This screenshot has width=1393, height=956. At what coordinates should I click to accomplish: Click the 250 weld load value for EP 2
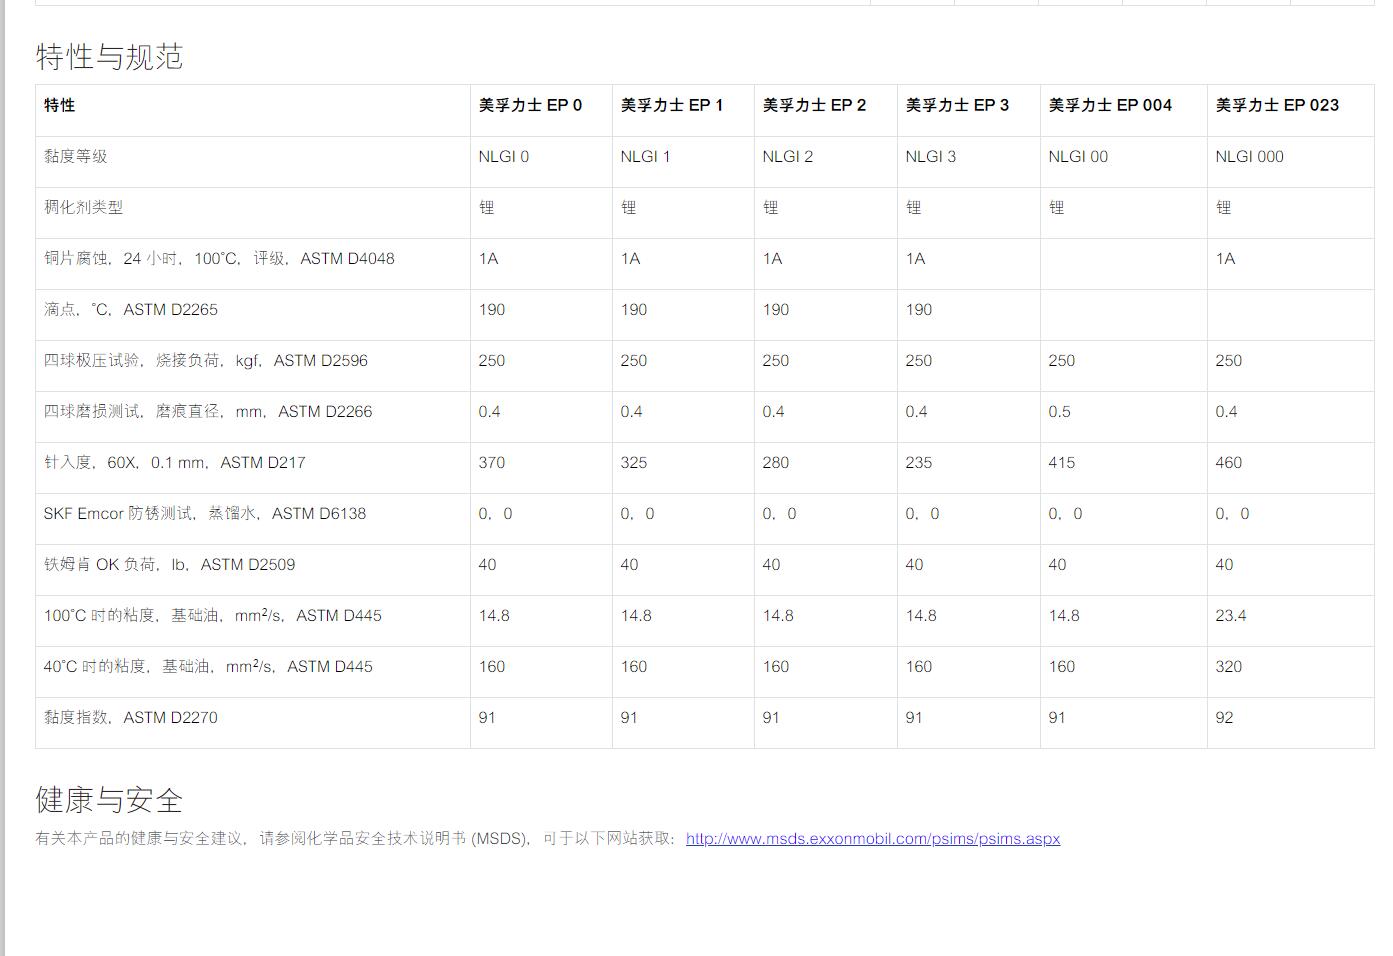[776, 360]
